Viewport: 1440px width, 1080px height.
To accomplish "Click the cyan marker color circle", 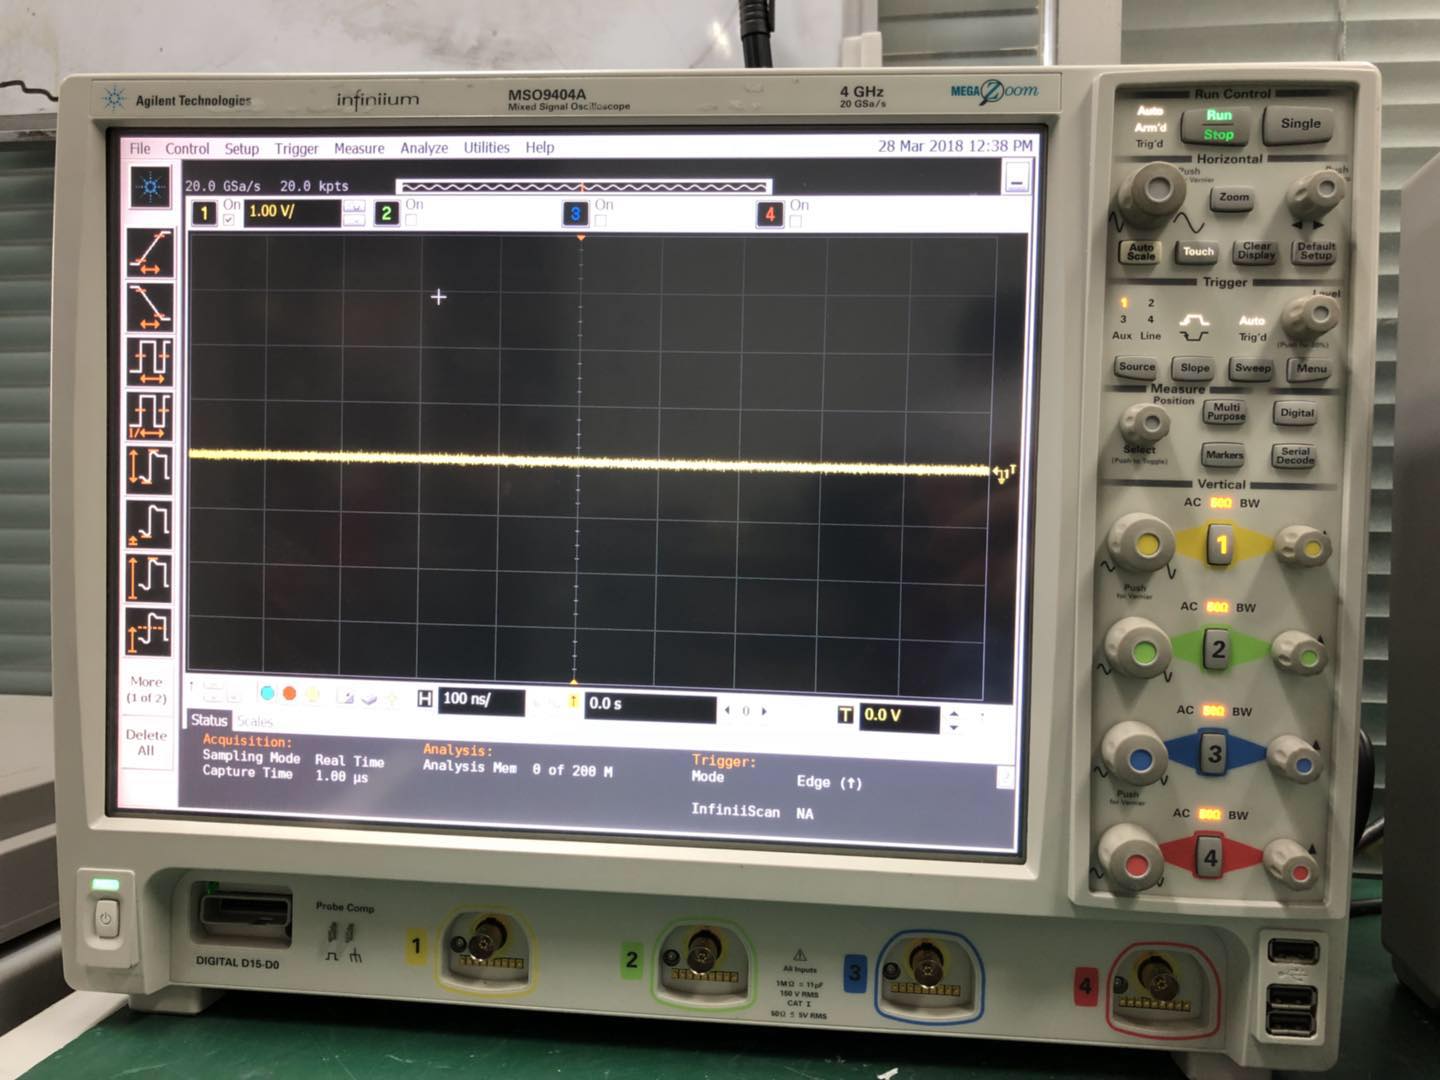I will [x=267, y=693].
